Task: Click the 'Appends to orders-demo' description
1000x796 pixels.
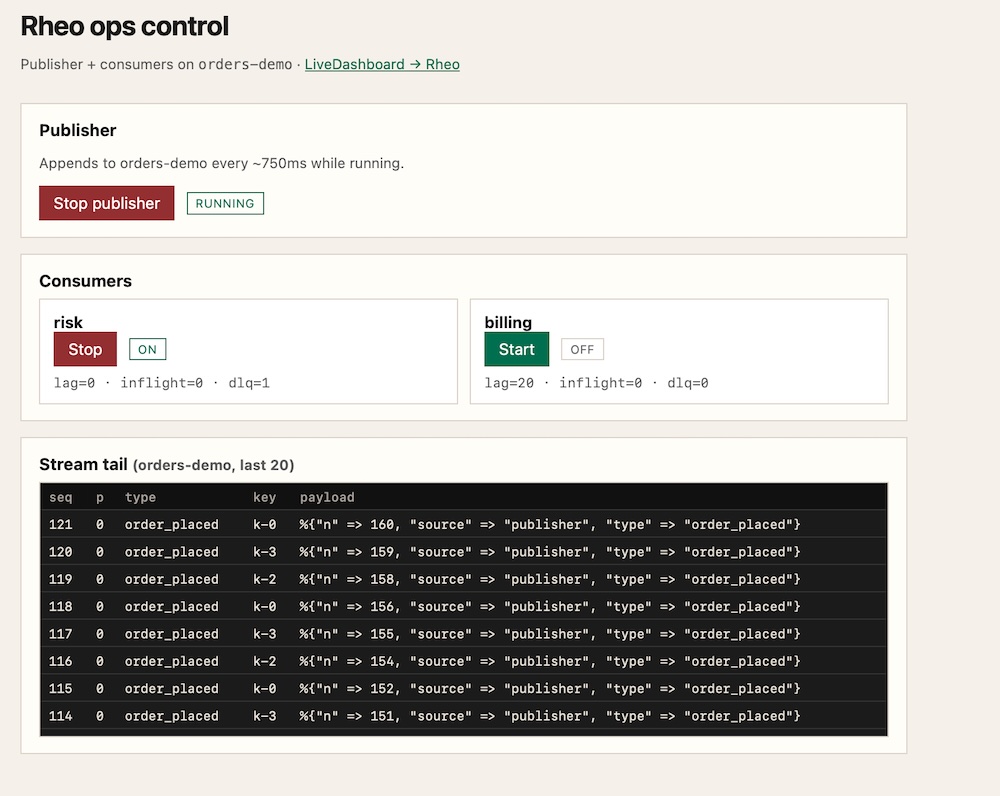Action: click(x=221, y=163)
